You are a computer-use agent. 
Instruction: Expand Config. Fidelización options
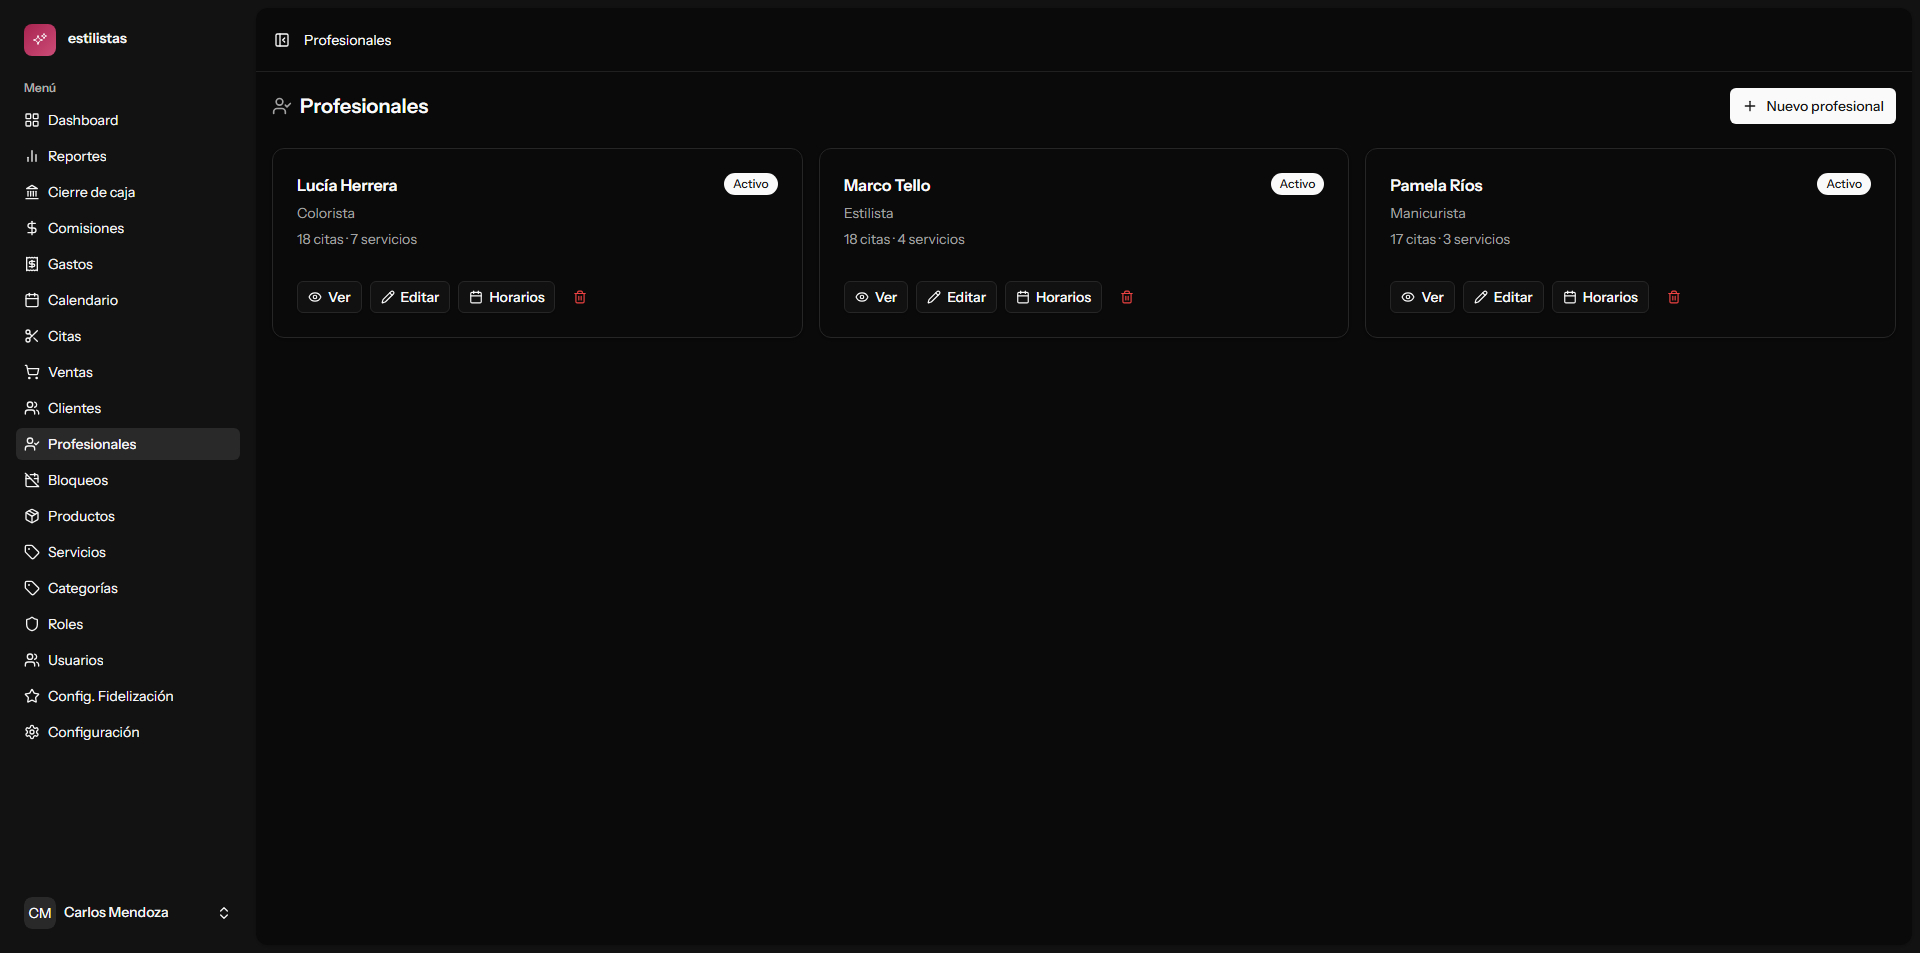[x=110, y=696]
